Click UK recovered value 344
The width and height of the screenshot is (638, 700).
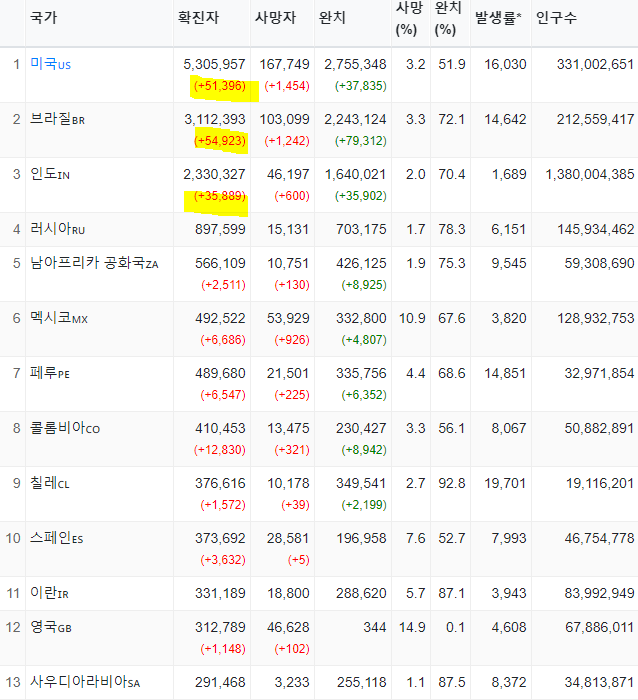click(x=375, y=627)
